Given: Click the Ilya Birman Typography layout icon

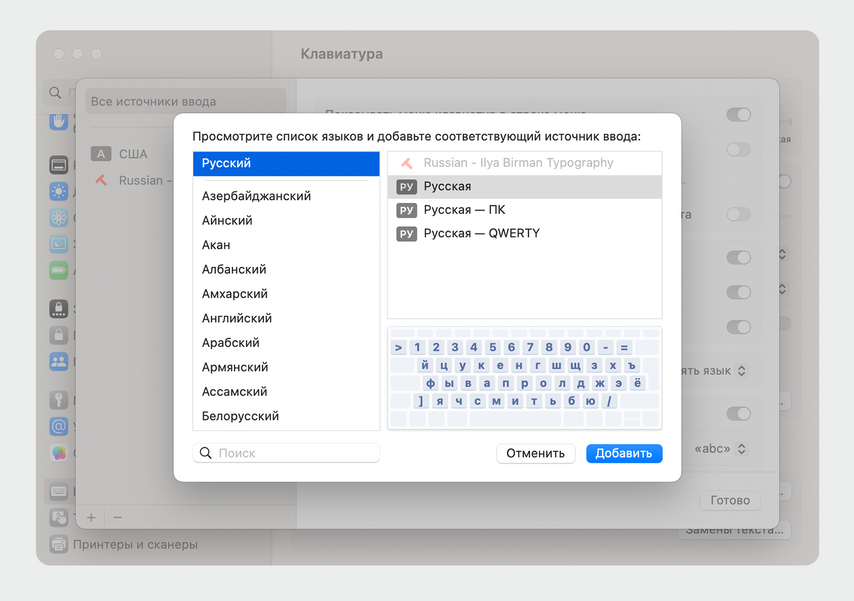Looking at the screenshot, I should point(406,163).
